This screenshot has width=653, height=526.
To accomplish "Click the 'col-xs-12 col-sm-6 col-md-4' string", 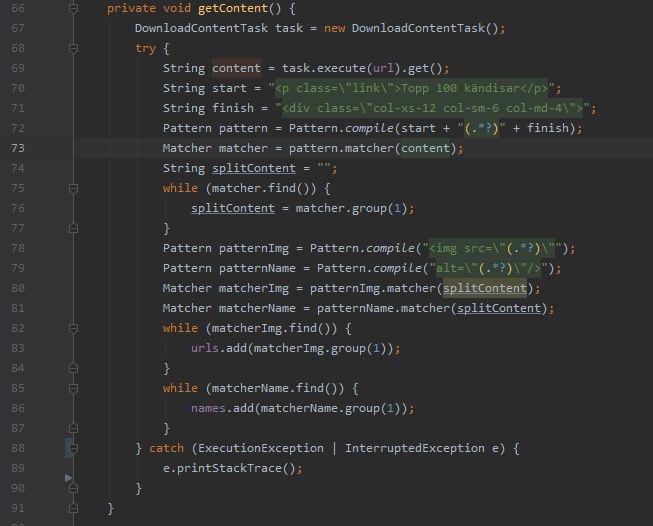I will tap(467, 108).
